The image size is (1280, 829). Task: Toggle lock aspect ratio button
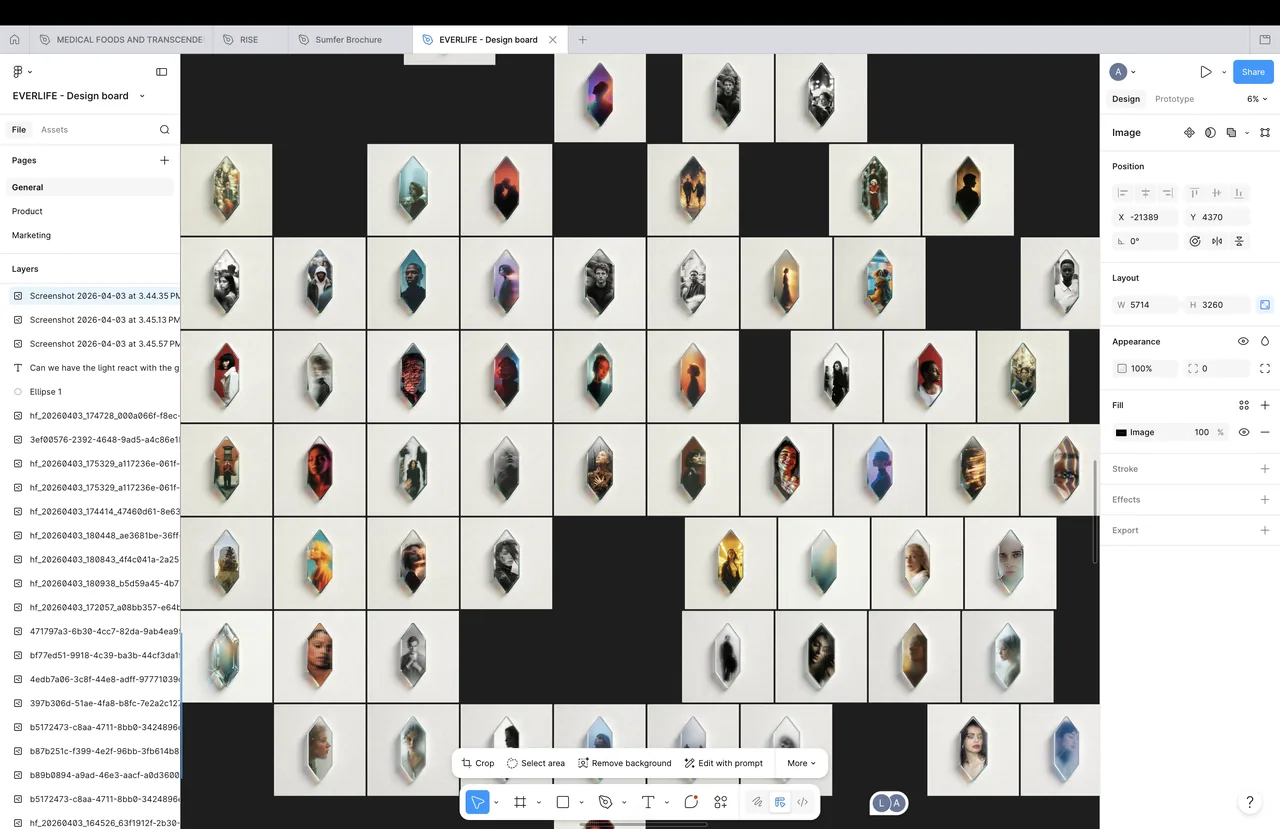pyautogui.click(x=1265, y=305)
